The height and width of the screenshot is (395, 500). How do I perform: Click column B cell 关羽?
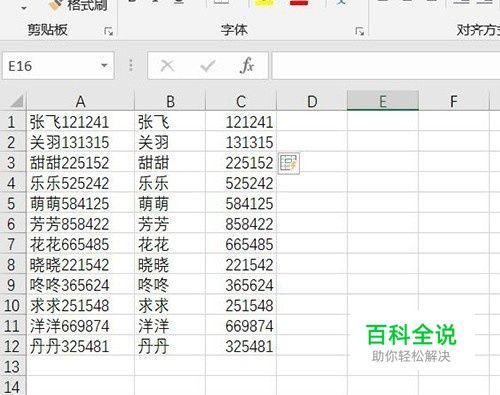(170, 142)
